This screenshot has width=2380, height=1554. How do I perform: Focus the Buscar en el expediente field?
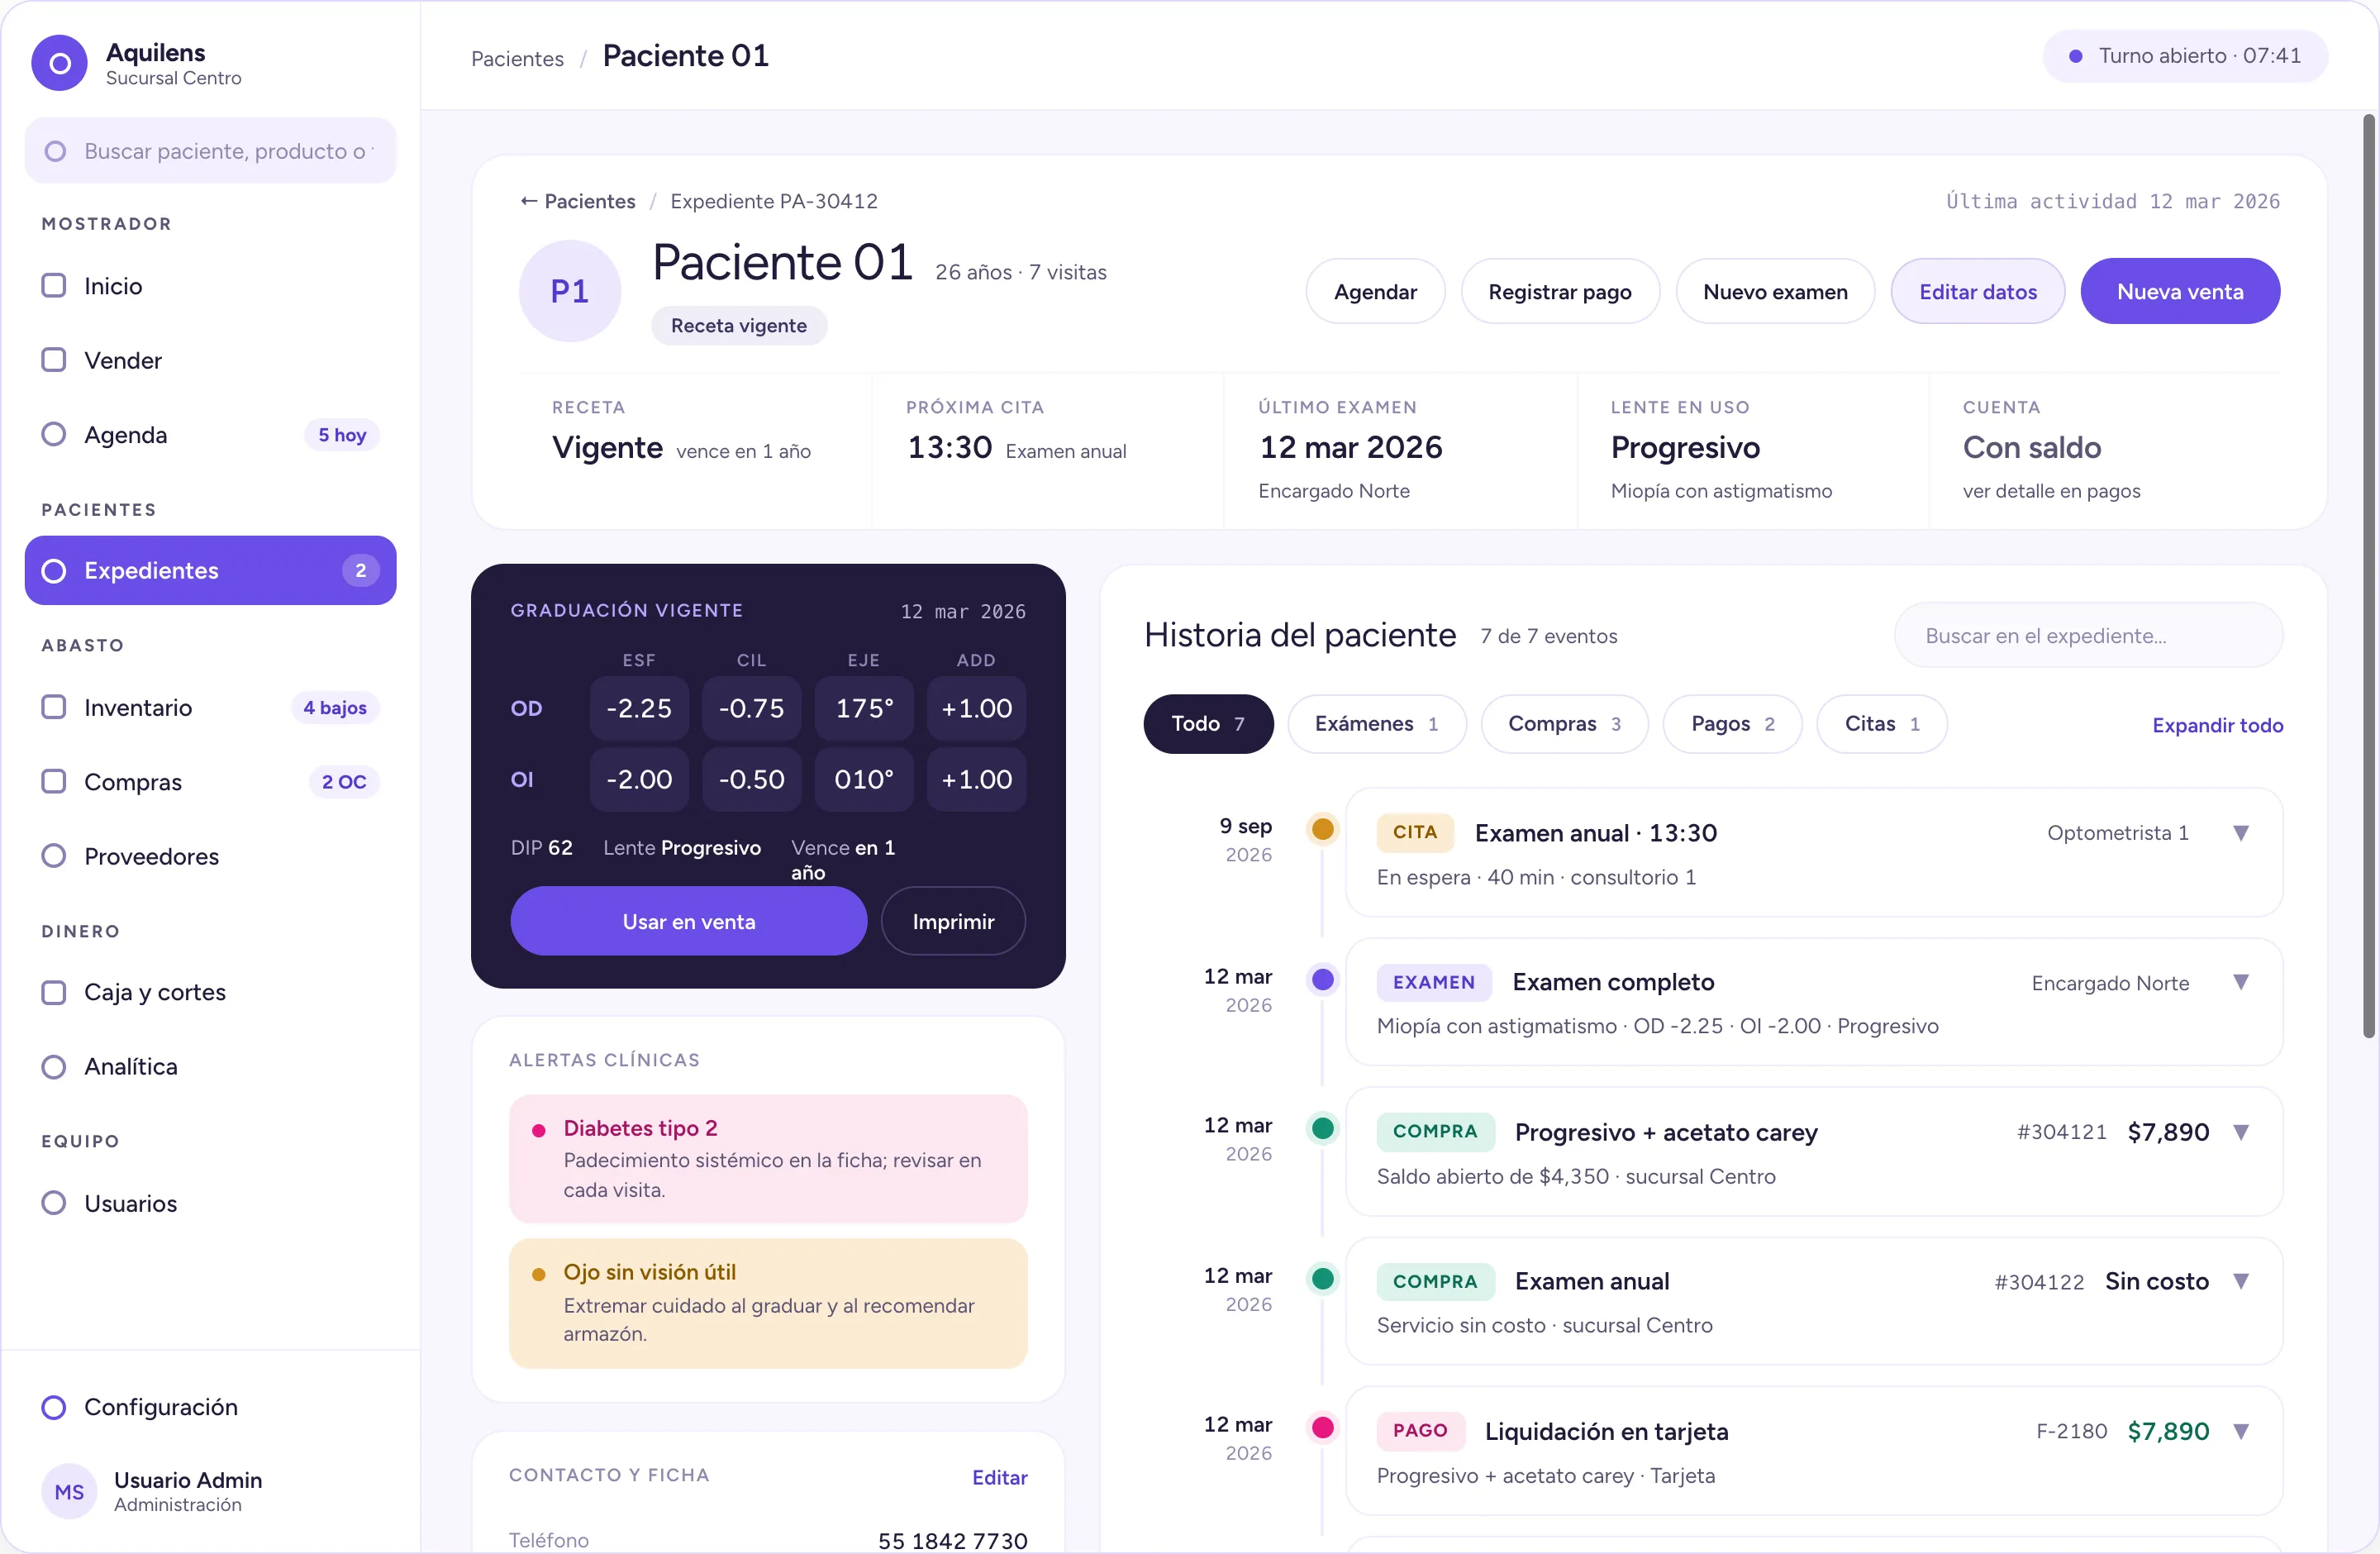tap(2088, 635)
